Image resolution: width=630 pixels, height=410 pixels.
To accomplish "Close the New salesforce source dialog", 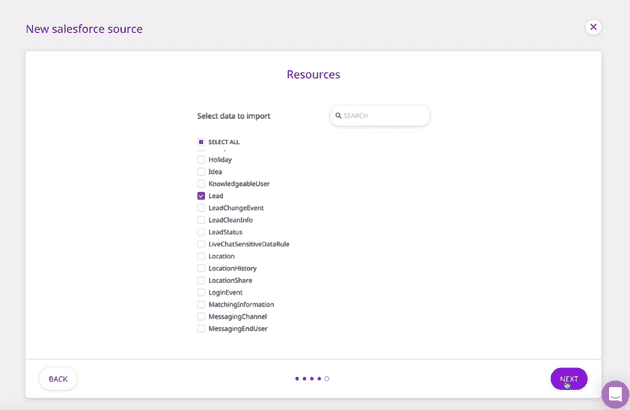I will coord(593,27).
